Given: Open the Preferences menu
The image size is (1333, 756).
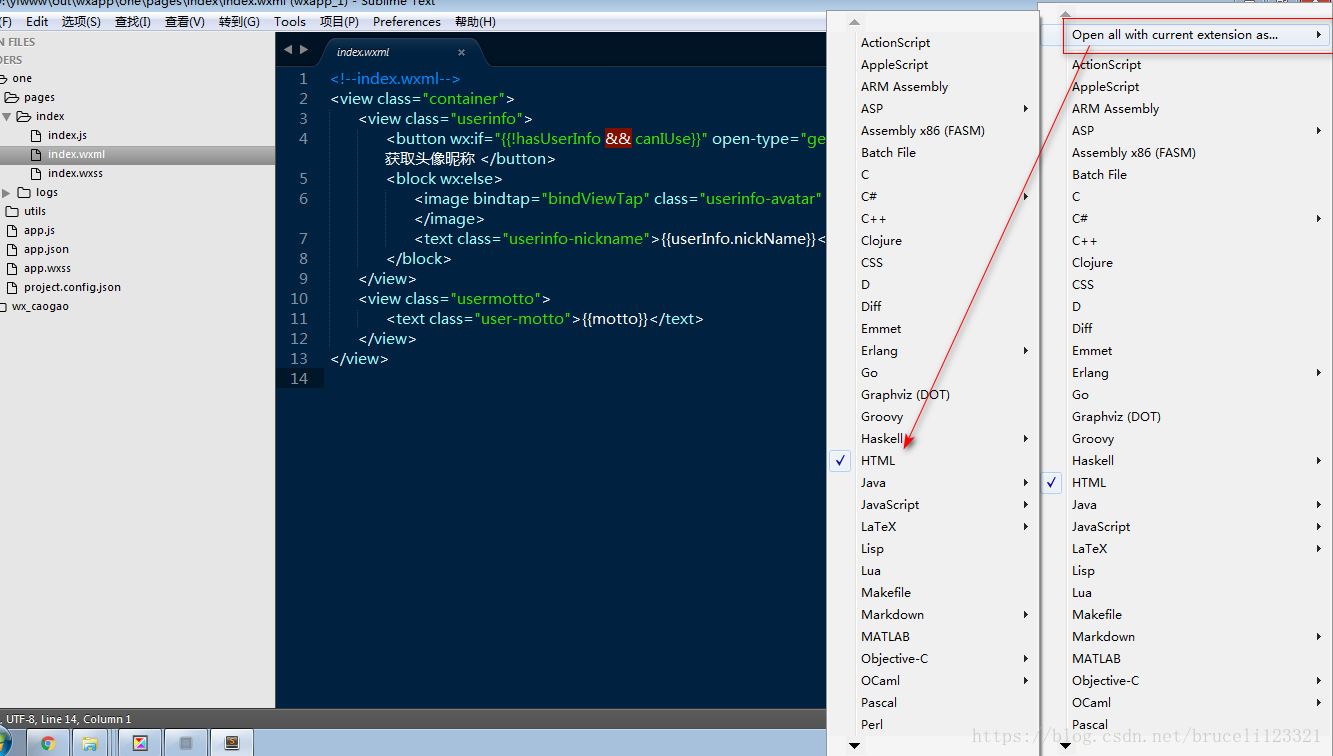Looking at the screenshot, I should pyautogui.click(x=406, y=21).
